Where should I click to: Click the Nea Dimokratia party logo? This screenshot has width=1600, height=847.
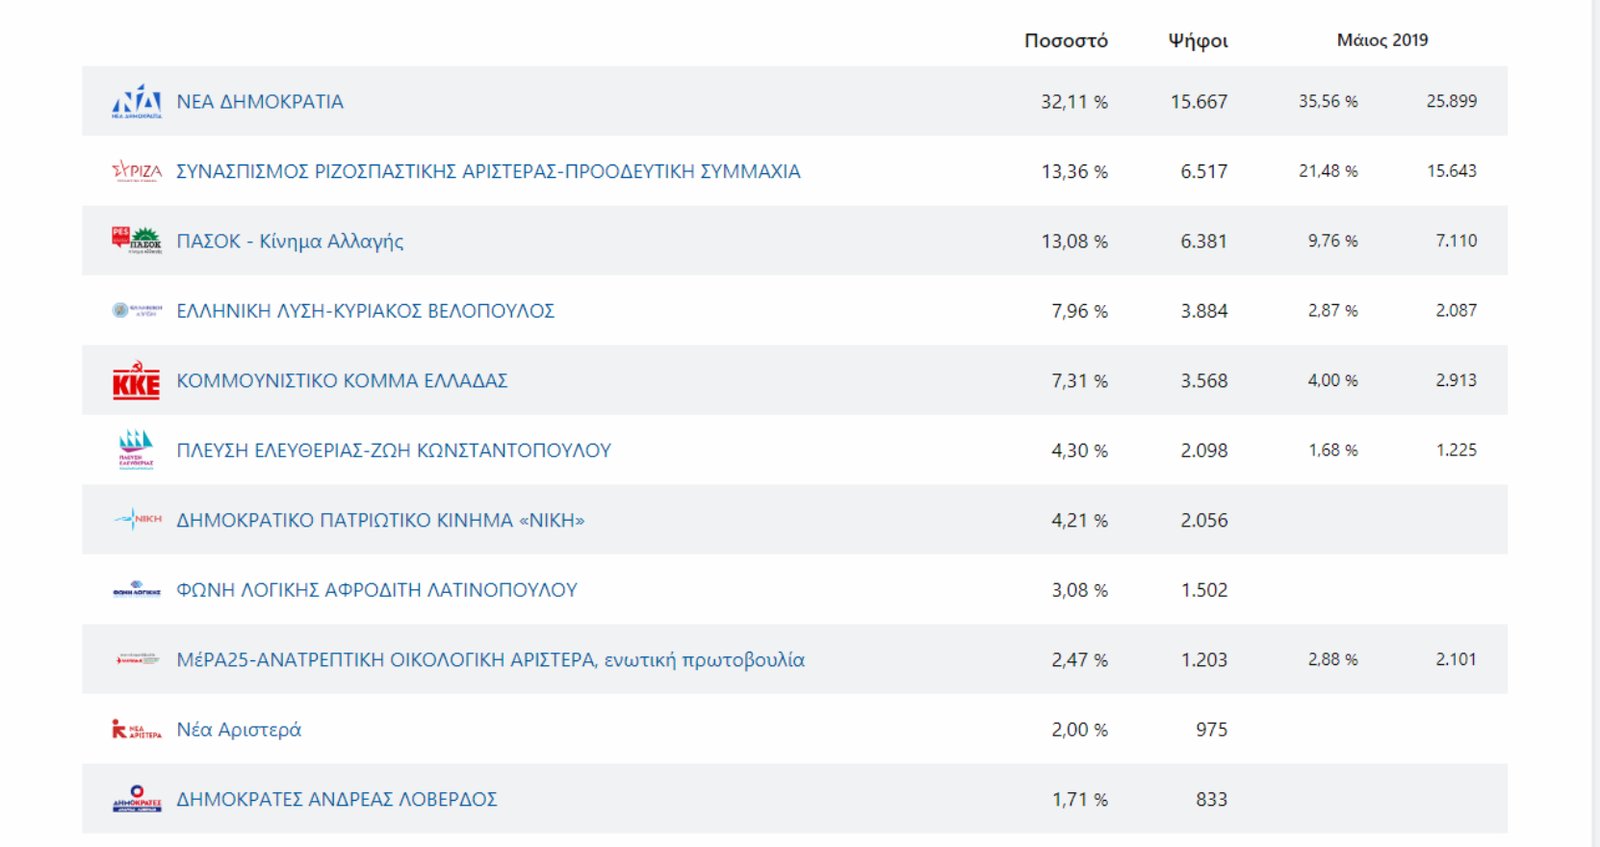tap(136, 102)
